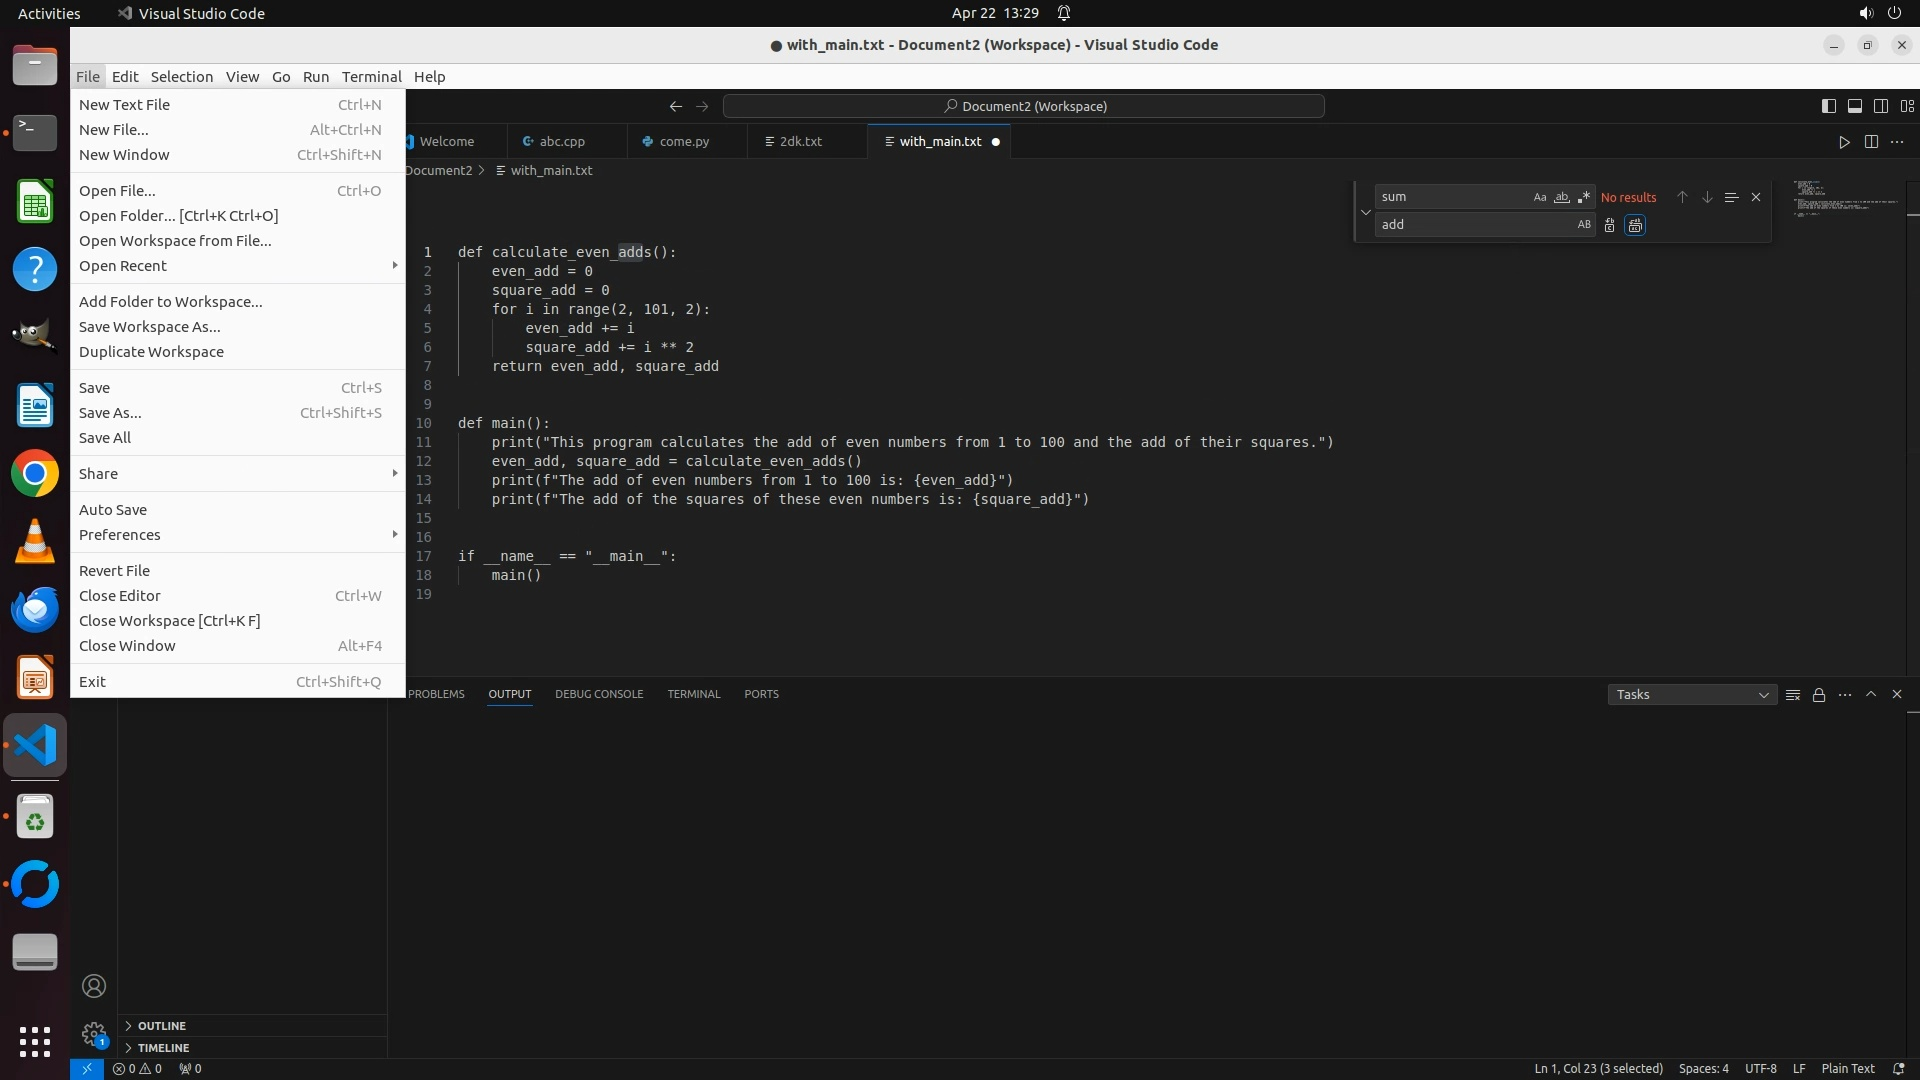This screenshot has height=1080, width=1920.
Task: Open the Tasks output channel dropdown
Action: pyautogui.click(x=1691, y=695)
